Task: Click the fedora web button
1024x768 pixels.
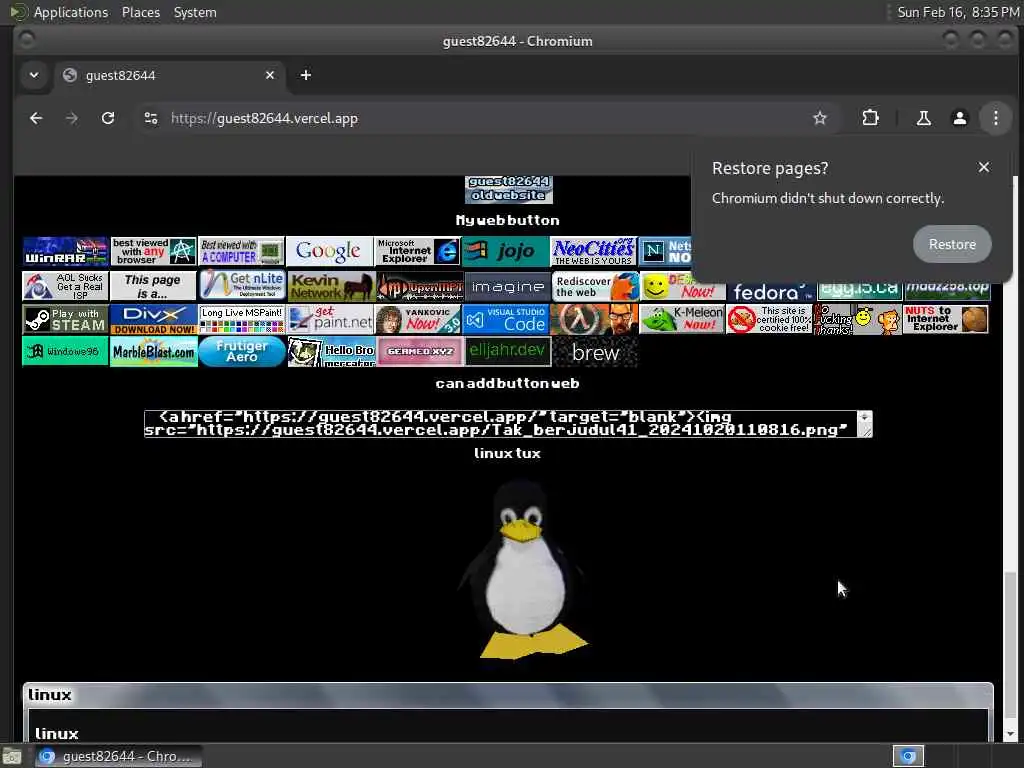Action: click(771, 291)
